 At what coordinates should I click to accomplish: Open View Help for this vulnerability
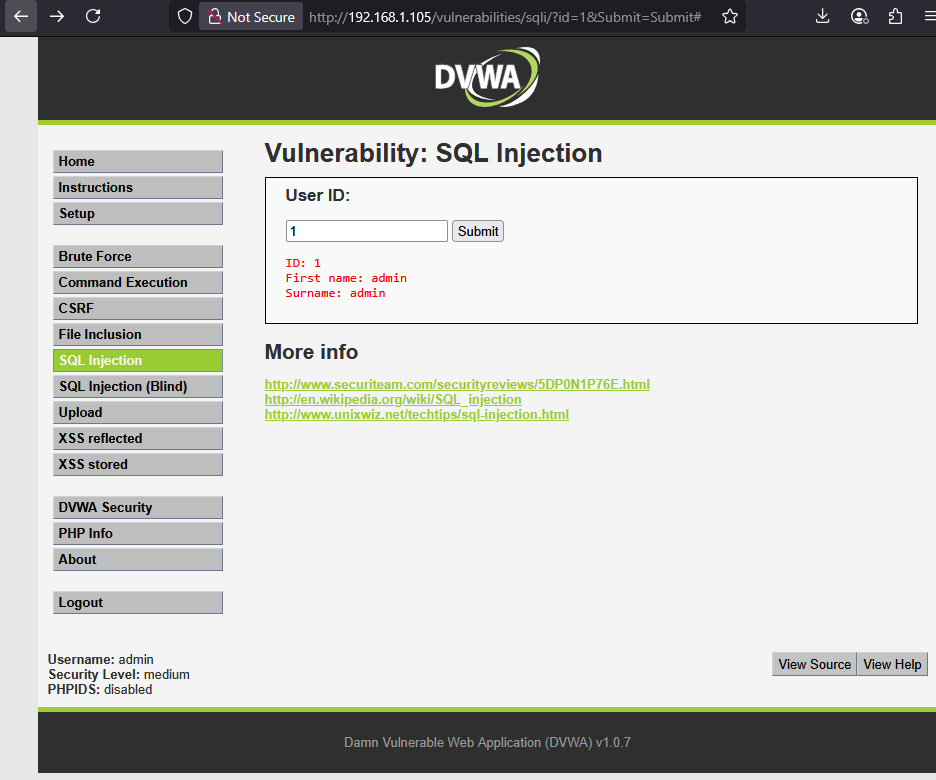pyautogui.click(x=891, y=663)
